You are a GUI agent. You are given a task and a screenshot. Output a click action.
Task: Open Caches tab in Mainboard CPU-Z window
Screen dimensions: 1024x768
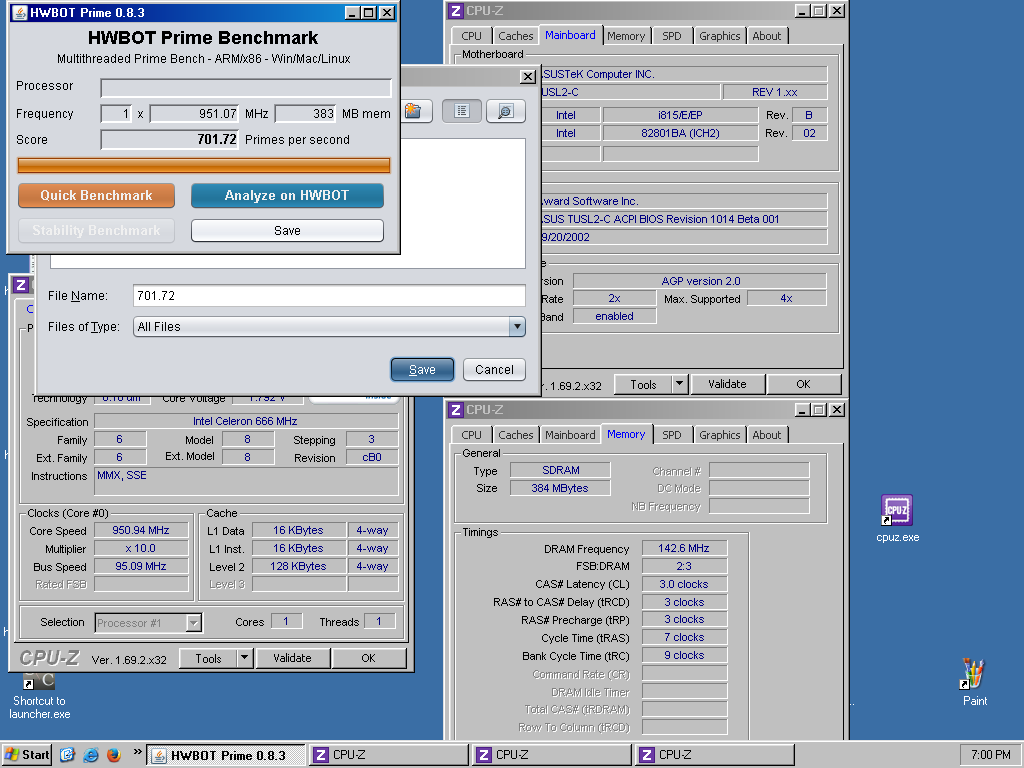pos(515,36)
